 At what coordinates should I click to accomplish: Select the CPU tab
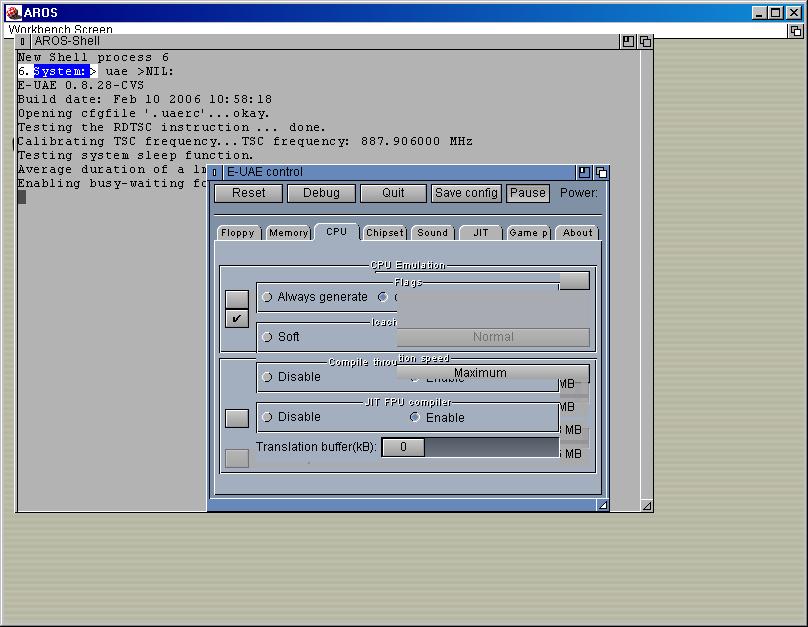[336, 232]
